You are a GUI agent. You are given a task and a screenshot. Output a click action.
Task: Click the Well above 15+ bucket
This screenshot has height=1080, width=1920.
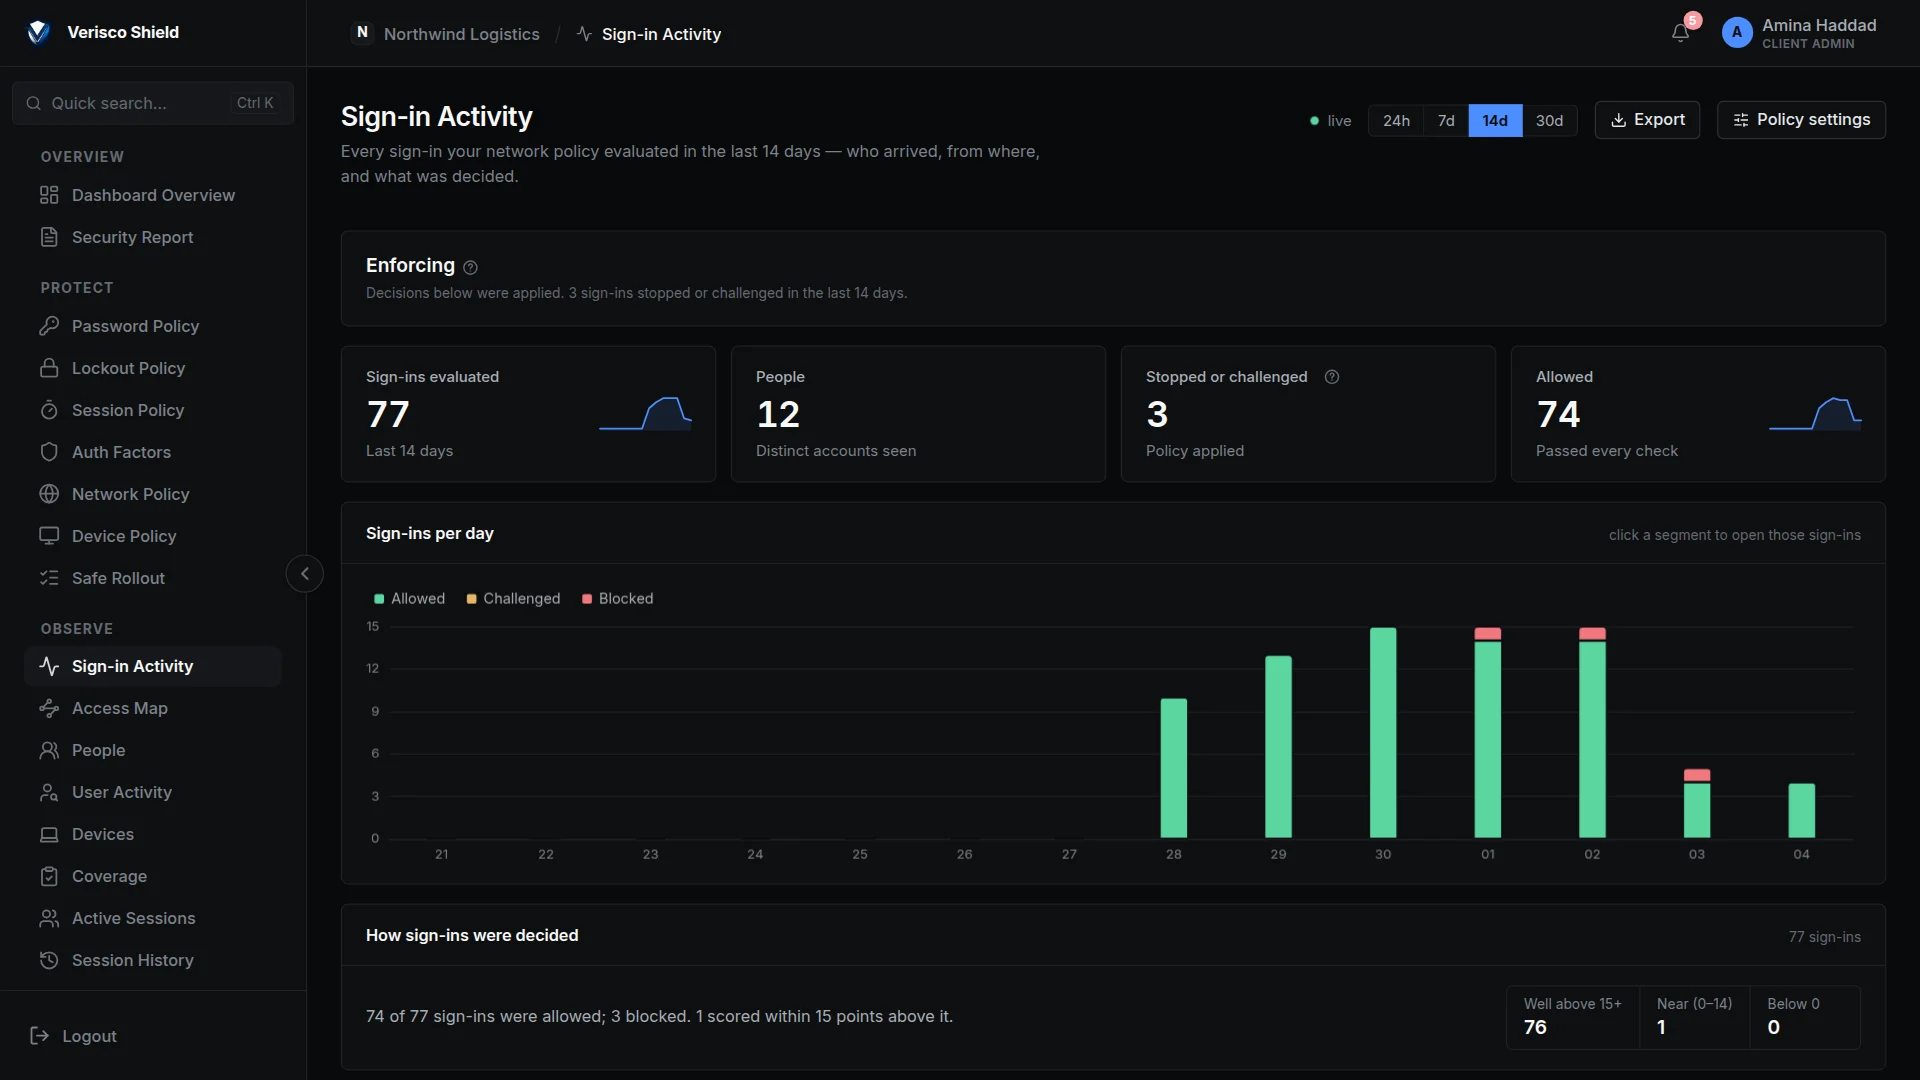(x=1573, y=1017)
